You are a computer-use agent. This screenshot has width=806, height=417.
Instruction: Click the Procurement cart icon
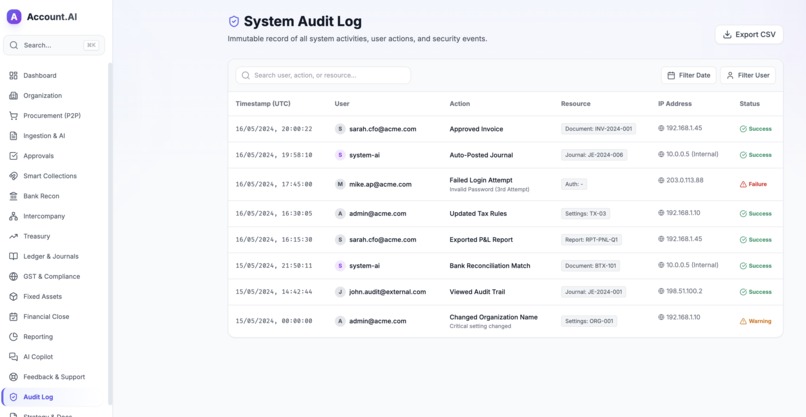tap(13, 116)
